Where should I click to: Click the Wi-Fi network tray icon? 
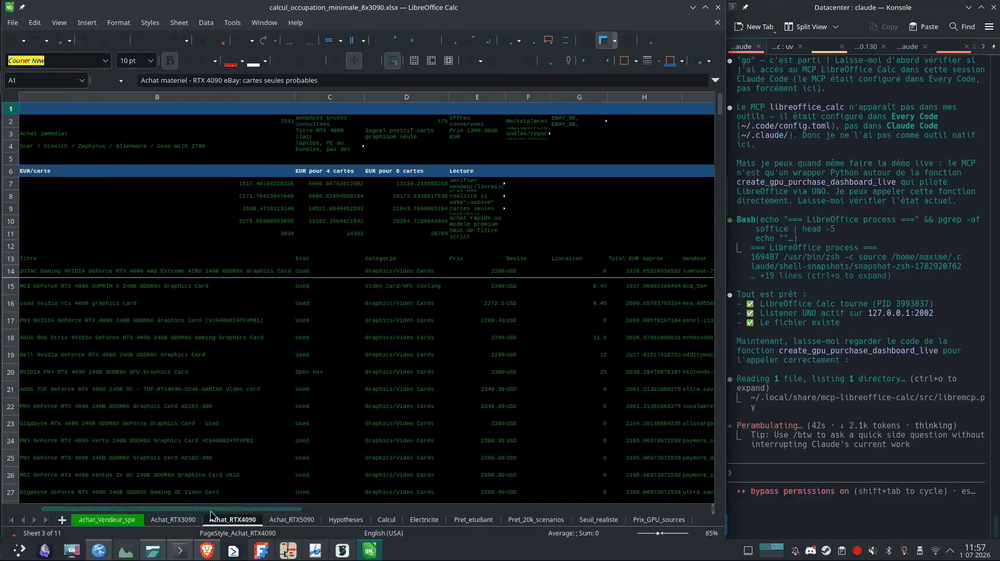click(935, 550)
